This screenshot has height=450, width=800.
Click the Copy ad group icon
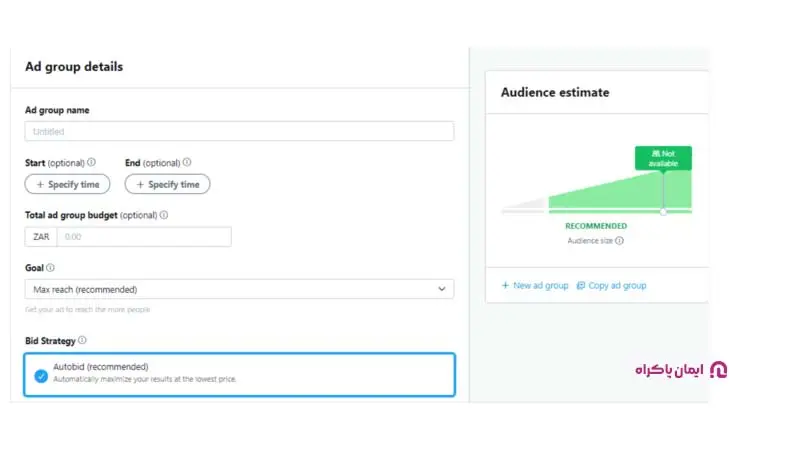581,286
